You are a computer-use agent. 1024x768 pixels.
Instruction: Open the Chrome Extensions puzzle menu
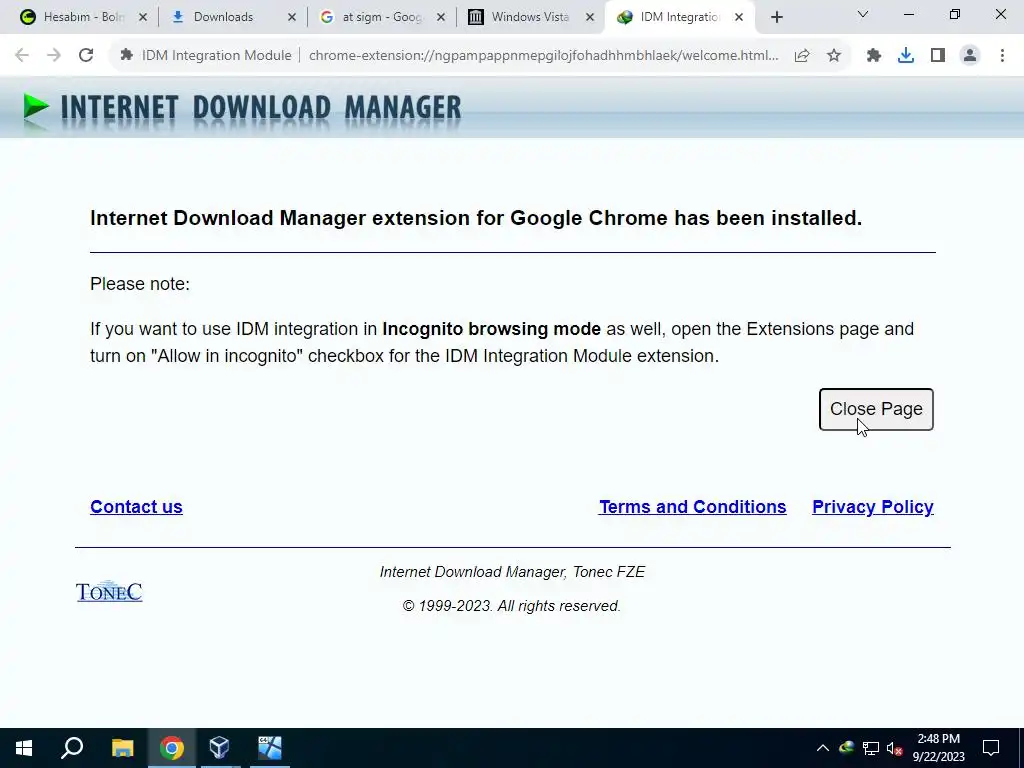[874, 56]
